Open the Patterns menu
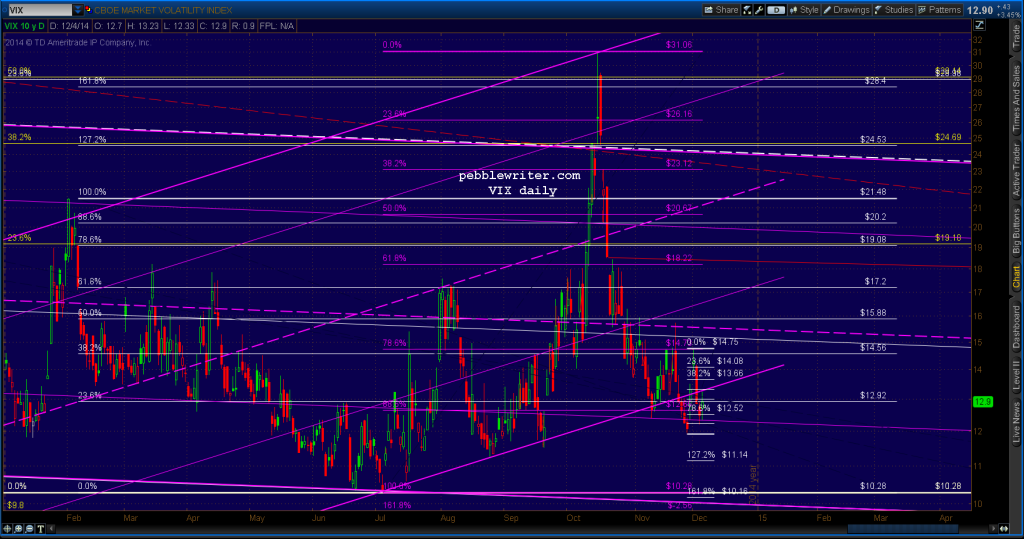Viewport: 1024px width, 539px height. pos(939,10)
